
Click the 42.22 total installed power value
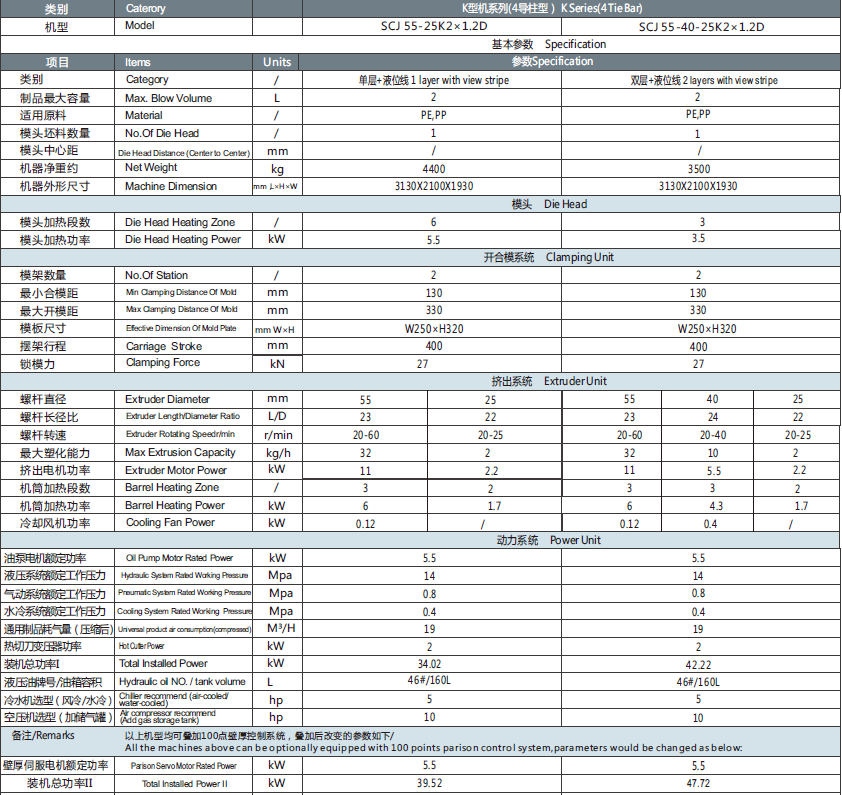699,663
